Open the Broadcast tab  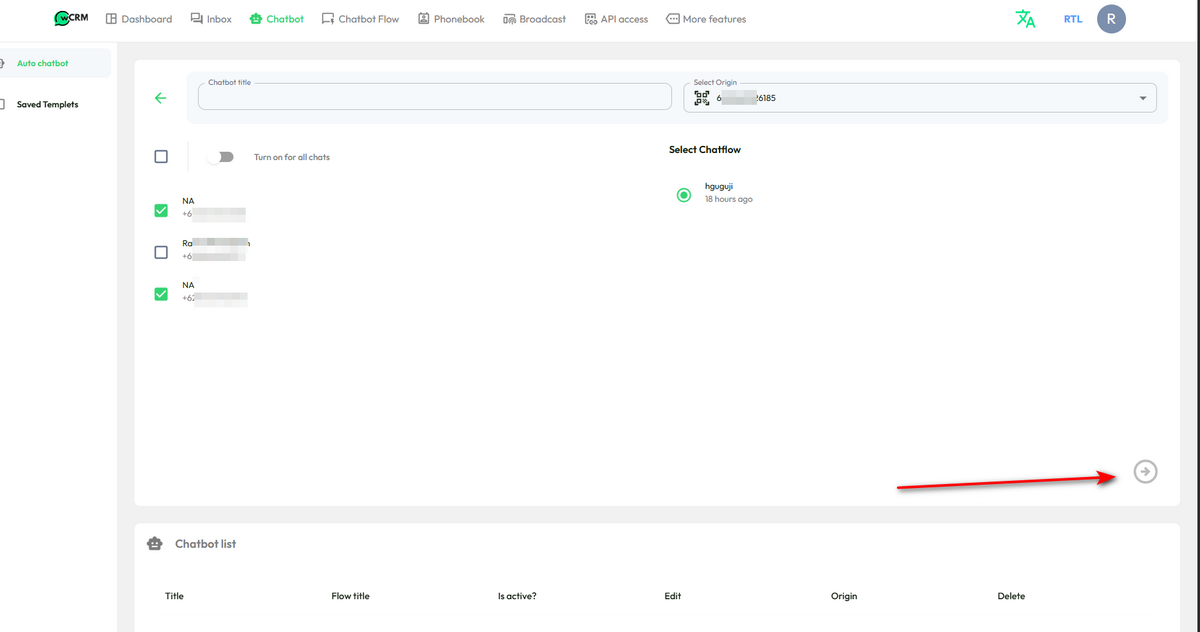pos(535,19)
